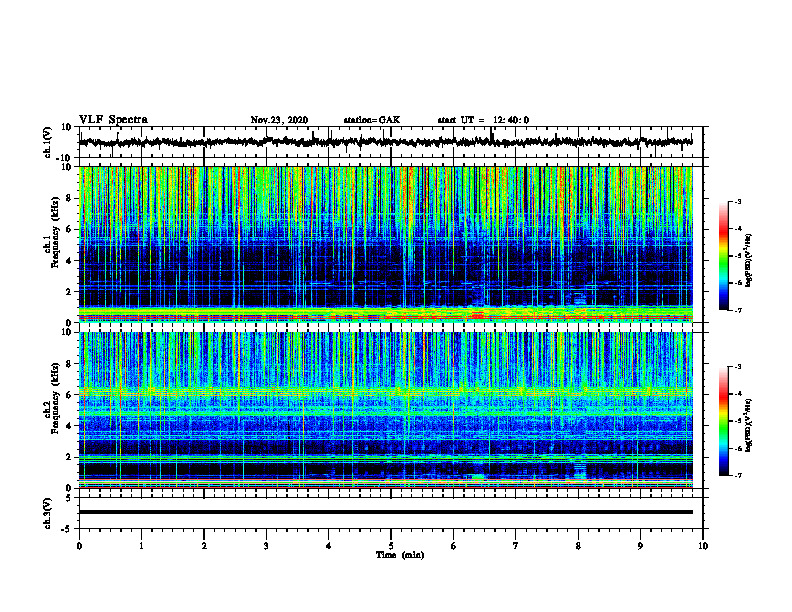Click the "2" kHz tick on ch.2 frequency axis
The image size is (792, 612).
click(69, 457)
